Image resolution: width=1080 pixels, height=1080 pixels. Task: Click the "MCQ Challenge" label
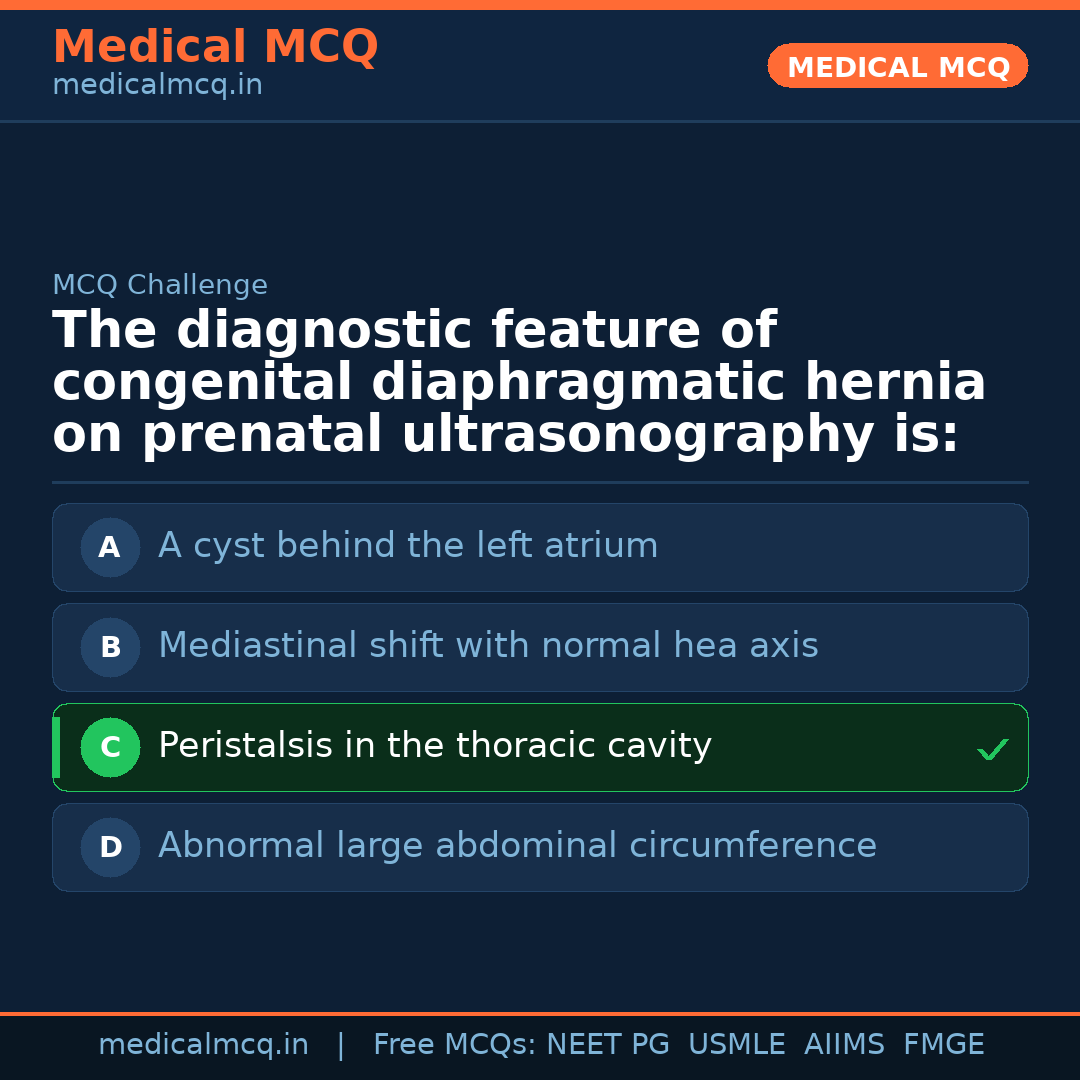click(160, 285)
